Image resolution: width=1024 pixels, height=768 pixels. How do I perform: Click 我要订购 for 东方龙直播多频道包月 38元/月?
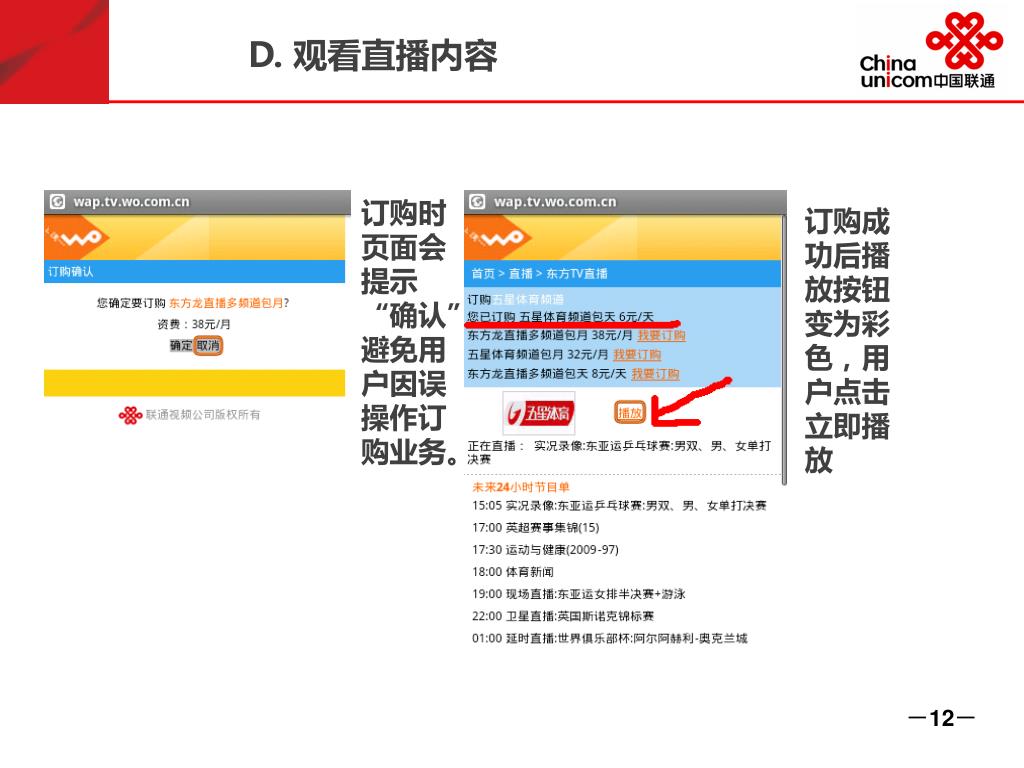[661, 336]
